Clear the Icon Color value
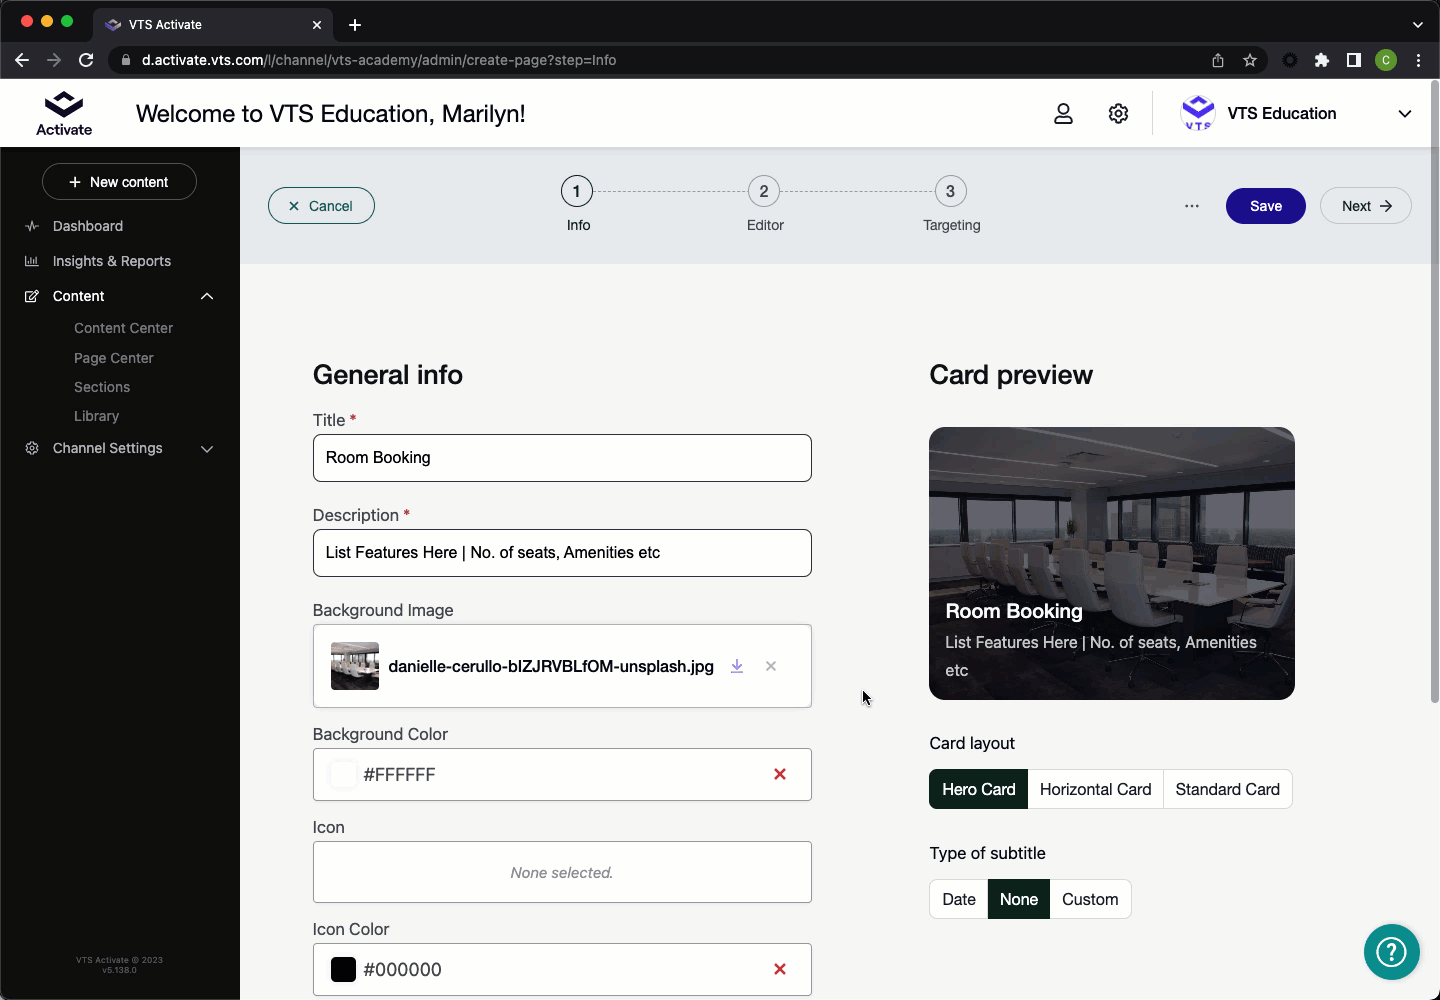 pos(780,969)
